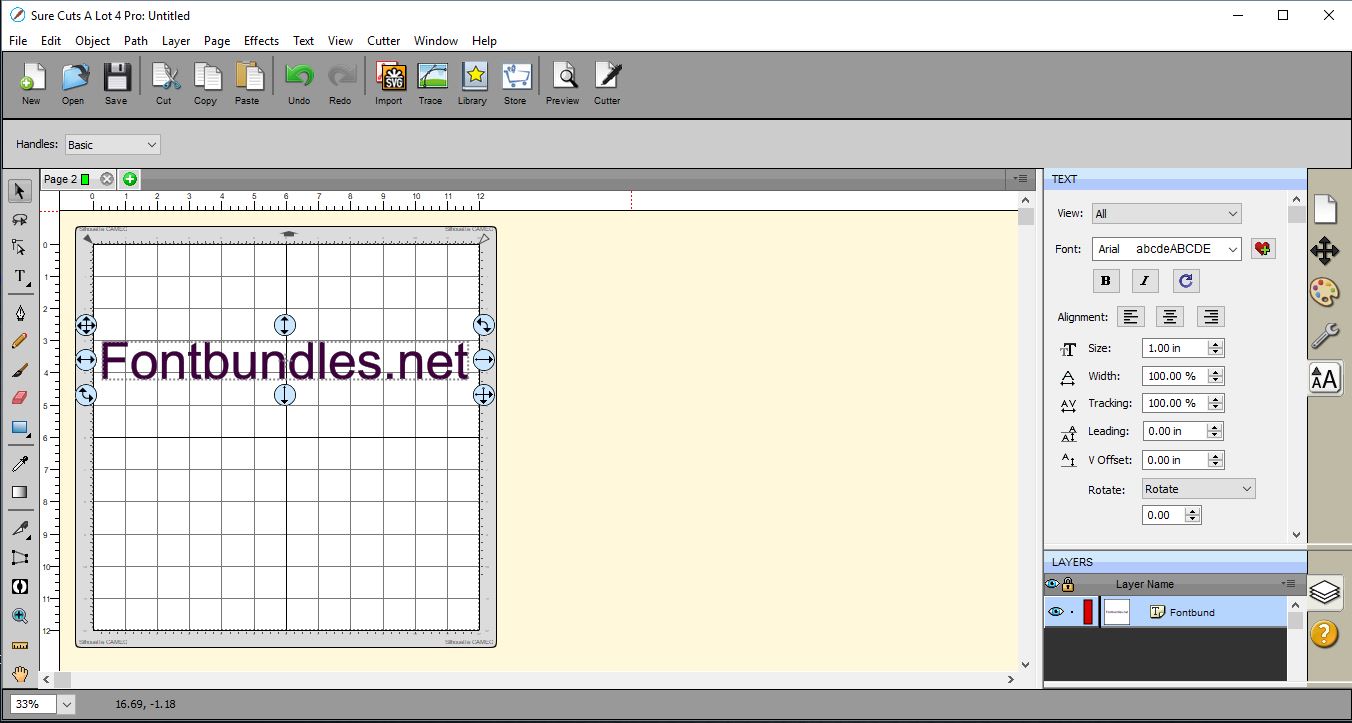Viewport: 1352px width, 723px height.
Task: Align text left
Action: click(x=1131, y=317)
